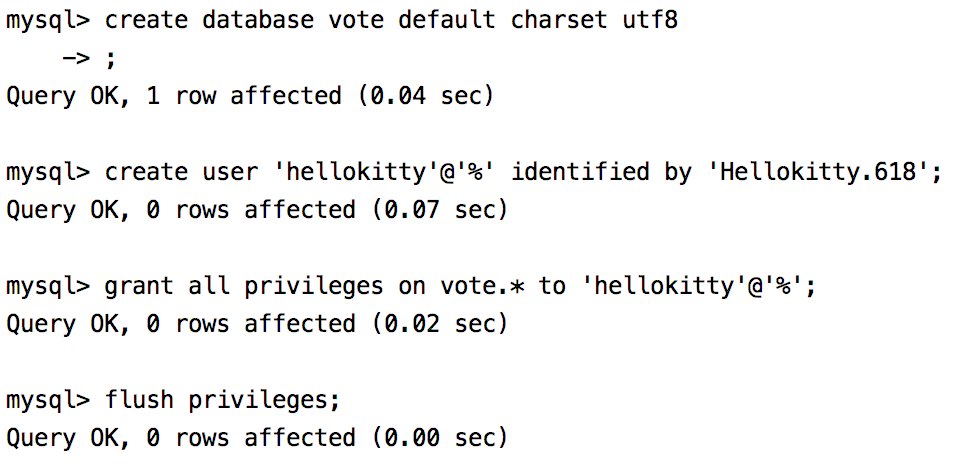Click the 'mysql>' prompt before 'create database'
The width and height of the screenshot is (974, 468).
(x=48, y=21)
